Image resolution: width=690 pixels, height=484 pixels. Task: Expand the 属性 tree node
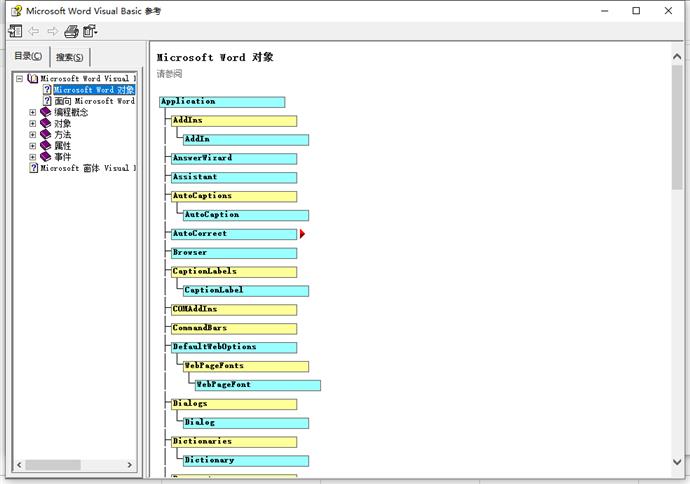coord(33,146)
